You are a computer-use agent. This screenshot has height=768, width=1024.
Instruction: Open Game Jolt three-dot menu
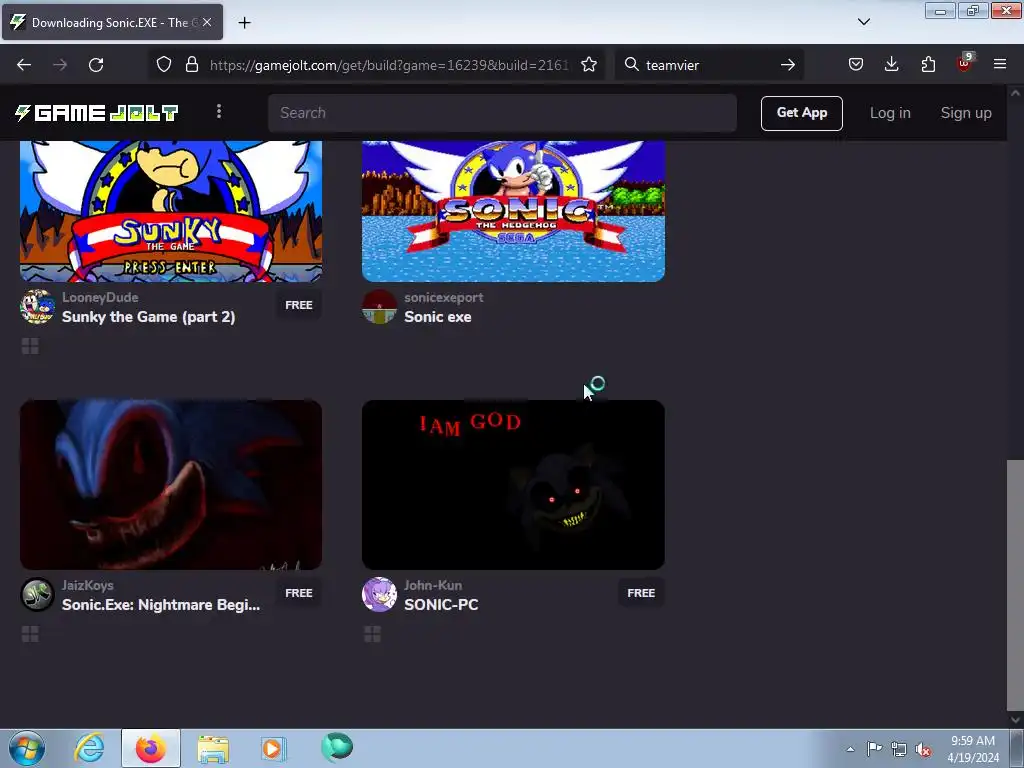click(219, 112)
